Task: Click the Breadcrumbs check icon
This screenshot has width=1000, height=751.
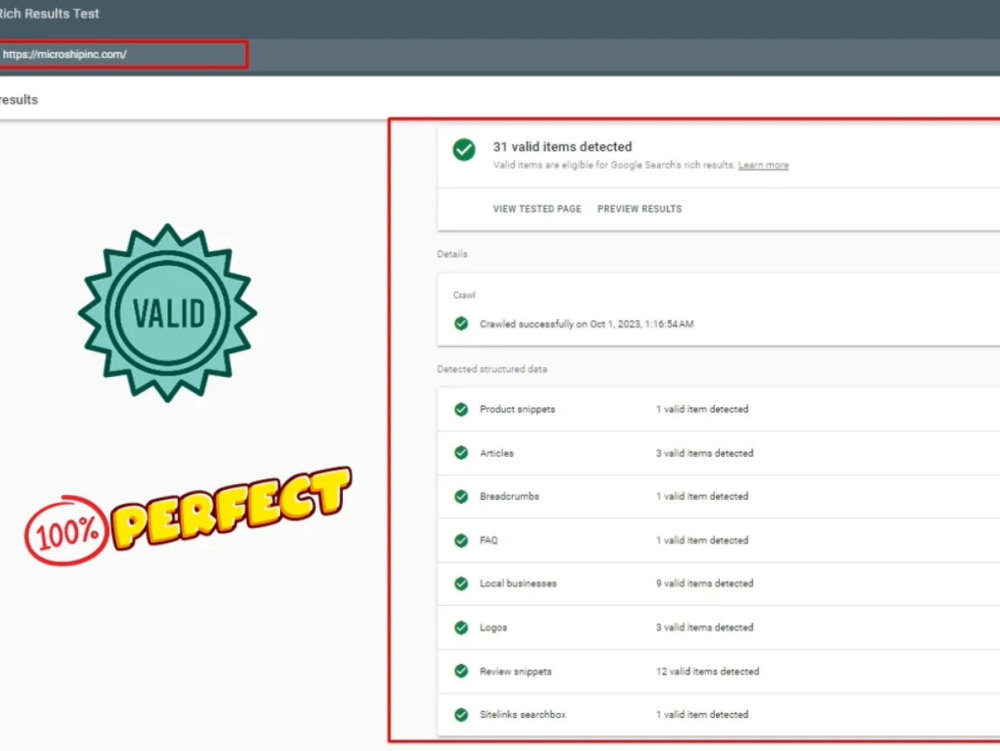Action: tap(461, 497)
